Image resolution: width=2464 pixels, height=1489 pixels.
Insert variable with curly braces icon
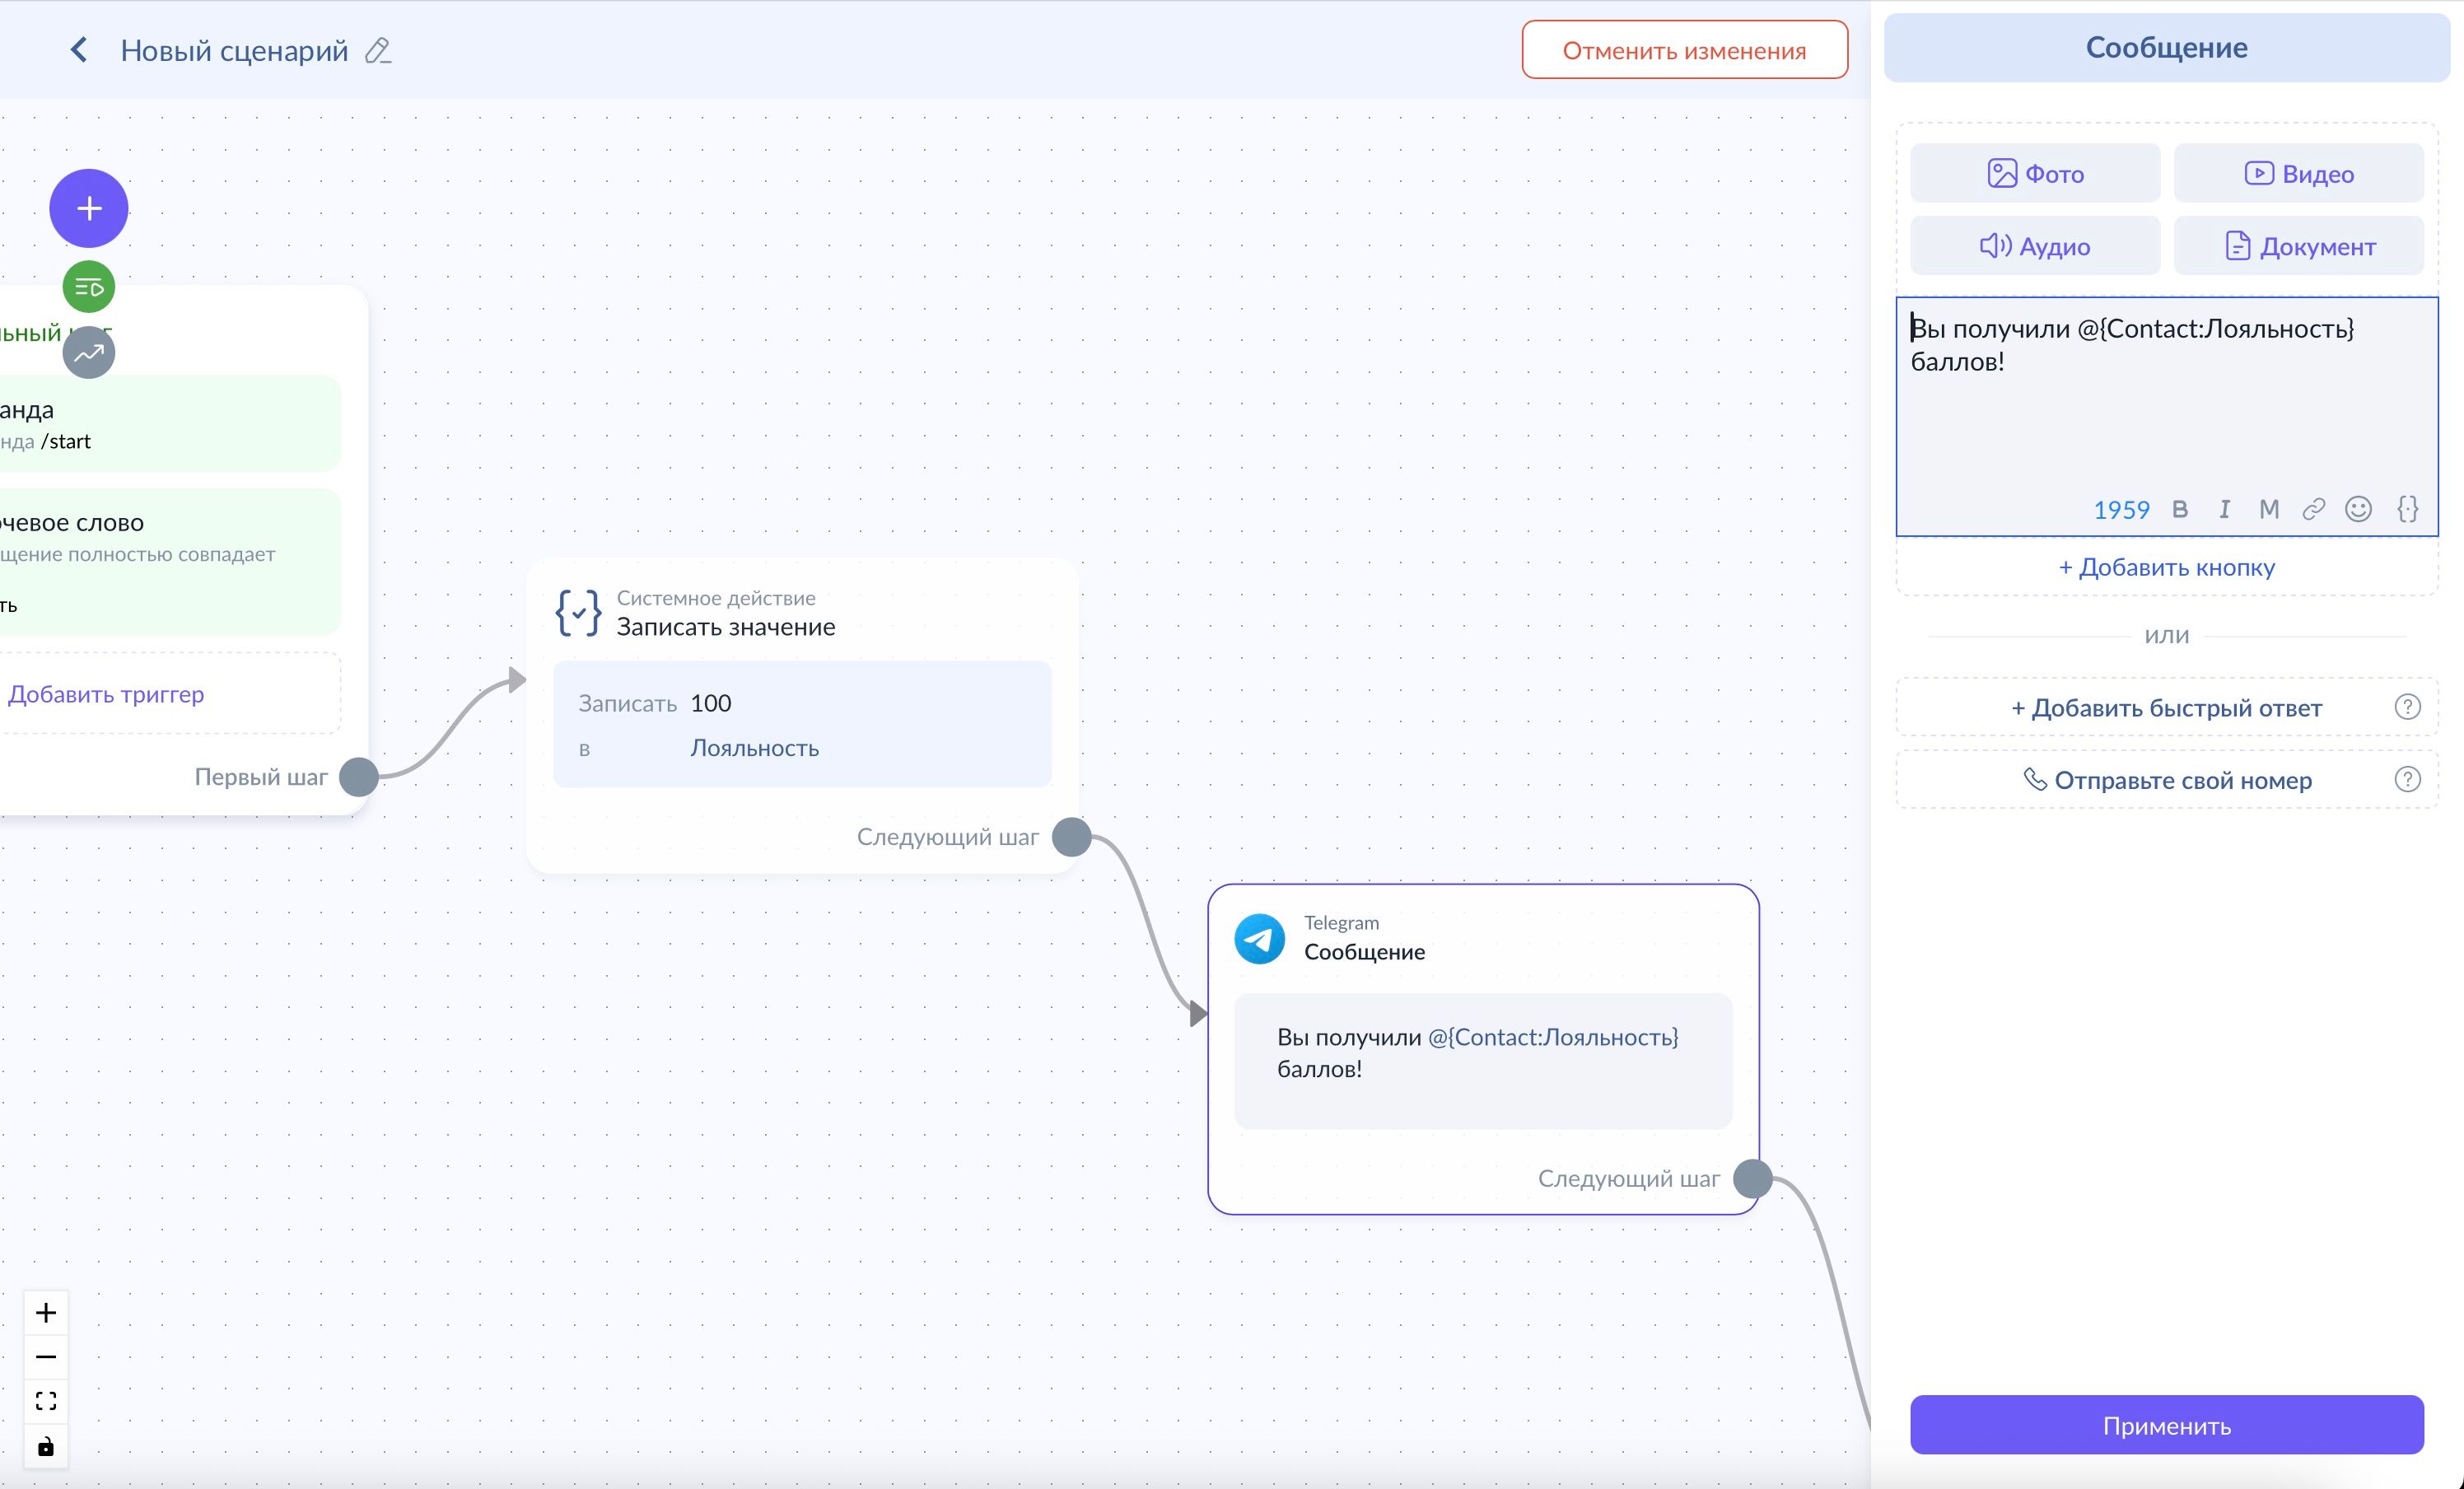[2407, 509]
